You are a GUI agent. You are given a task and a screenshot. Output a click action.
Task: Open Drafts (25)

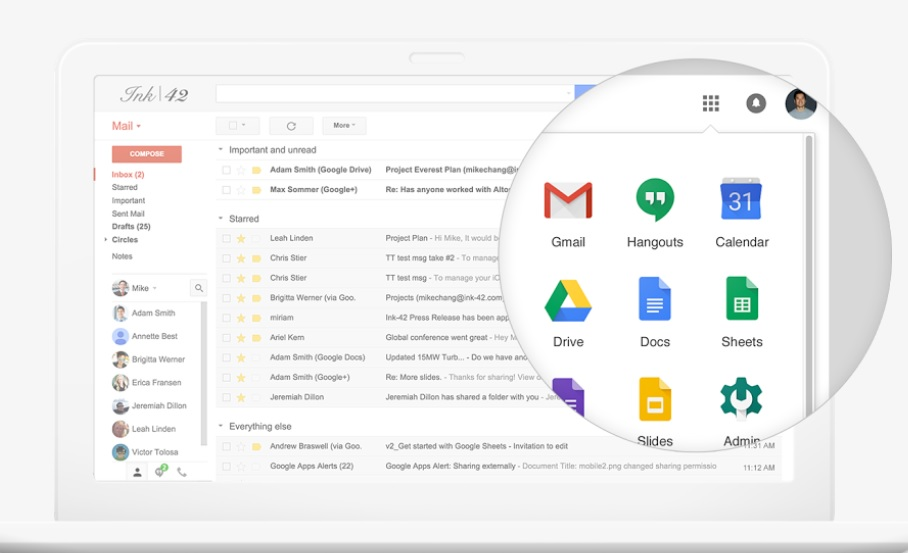[131, 226]
